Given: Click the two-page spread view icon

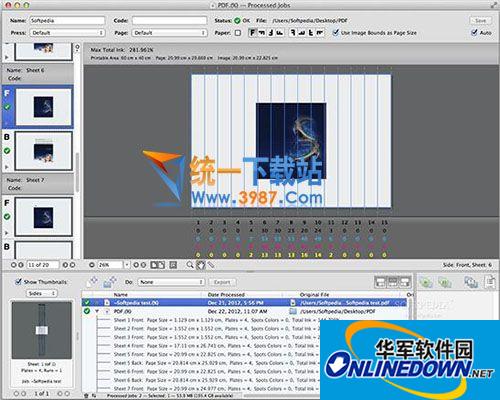Looking at the screenshot, I should point(158,265).
